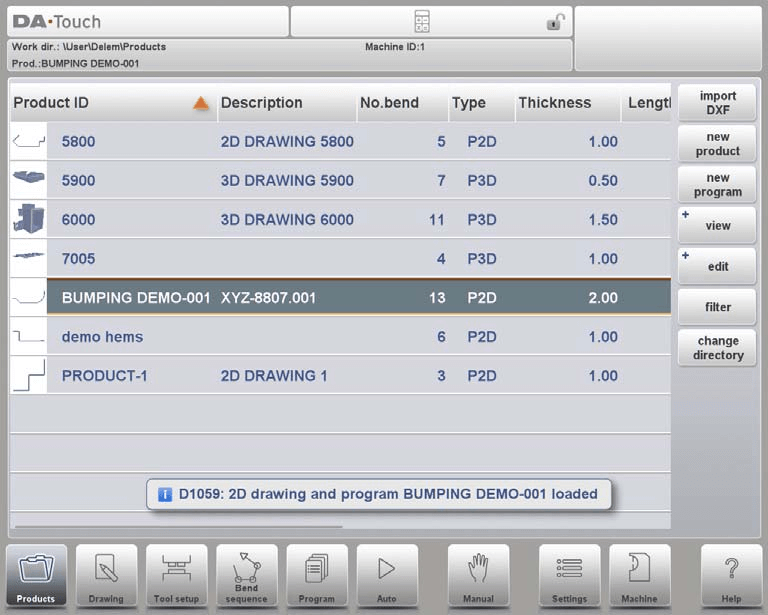Select thumbnail of PRODUCT-1
The height and width of the screenshot is (615, 768).
[x=28, y=376]
